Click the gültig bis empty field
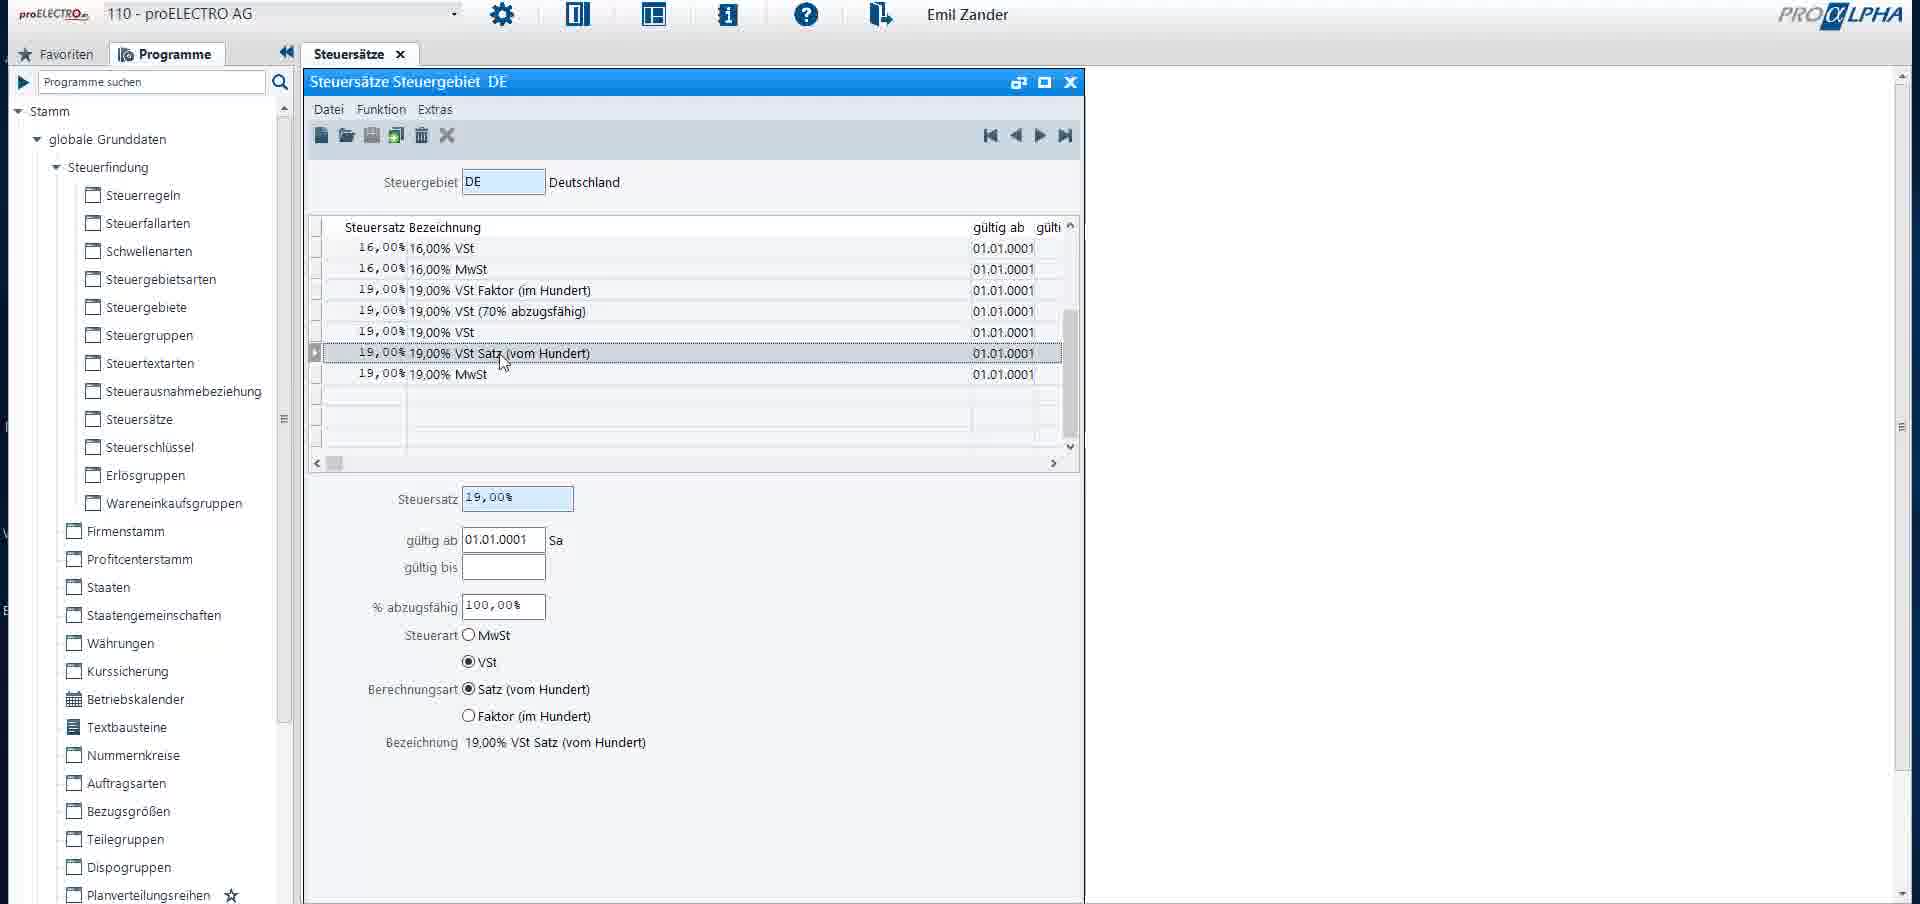Viewport: 1920px width, 904px height. 503,567
